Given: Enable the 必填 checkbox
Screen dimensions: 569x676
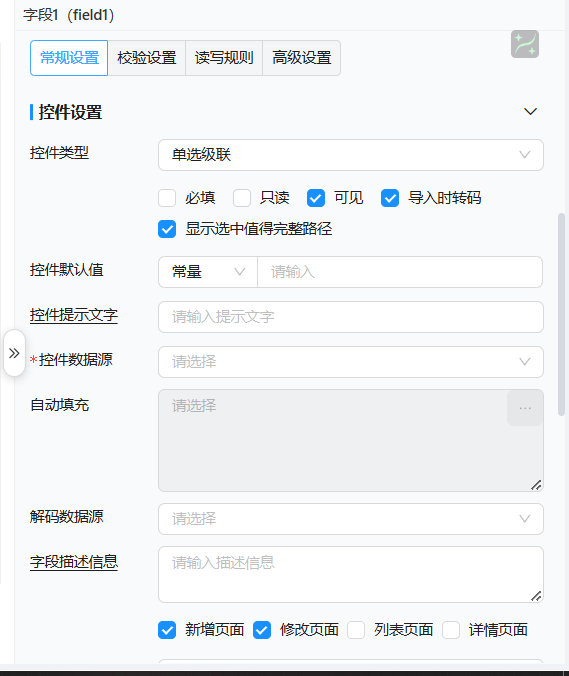Looking at the screenshot, I should (167, 198).
